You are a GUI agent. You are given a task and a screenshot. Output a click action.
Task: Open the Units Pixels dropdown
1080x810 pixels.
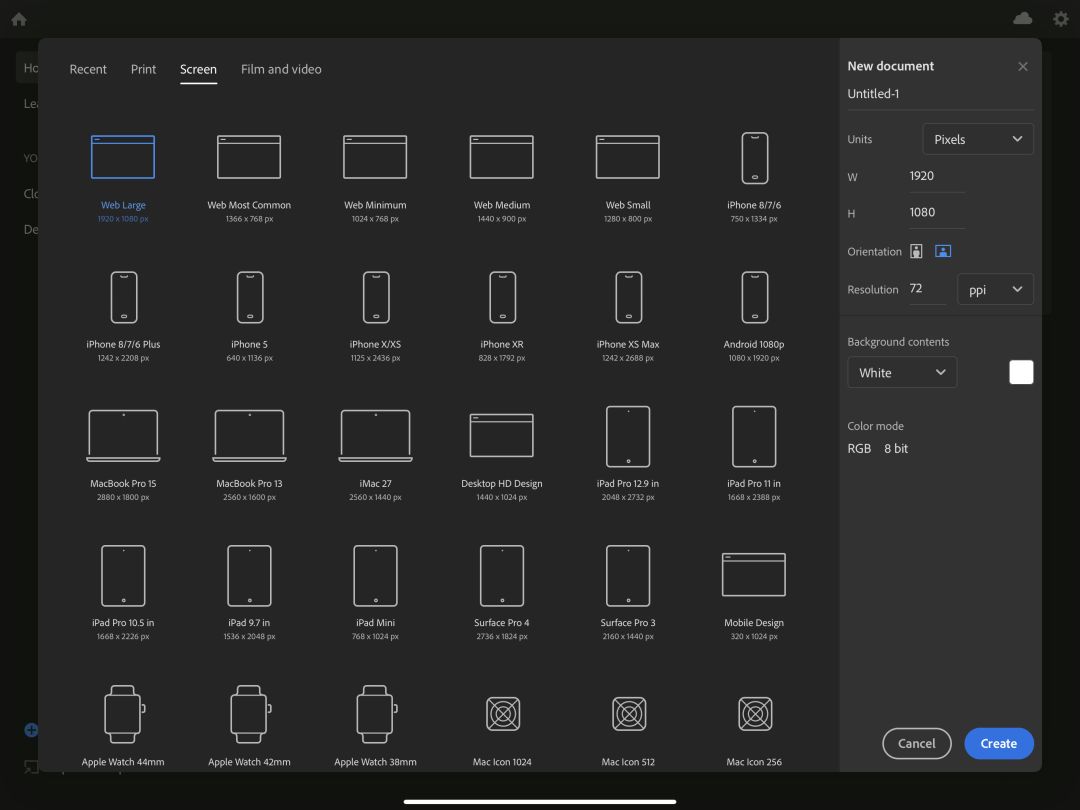click(978, 139)
